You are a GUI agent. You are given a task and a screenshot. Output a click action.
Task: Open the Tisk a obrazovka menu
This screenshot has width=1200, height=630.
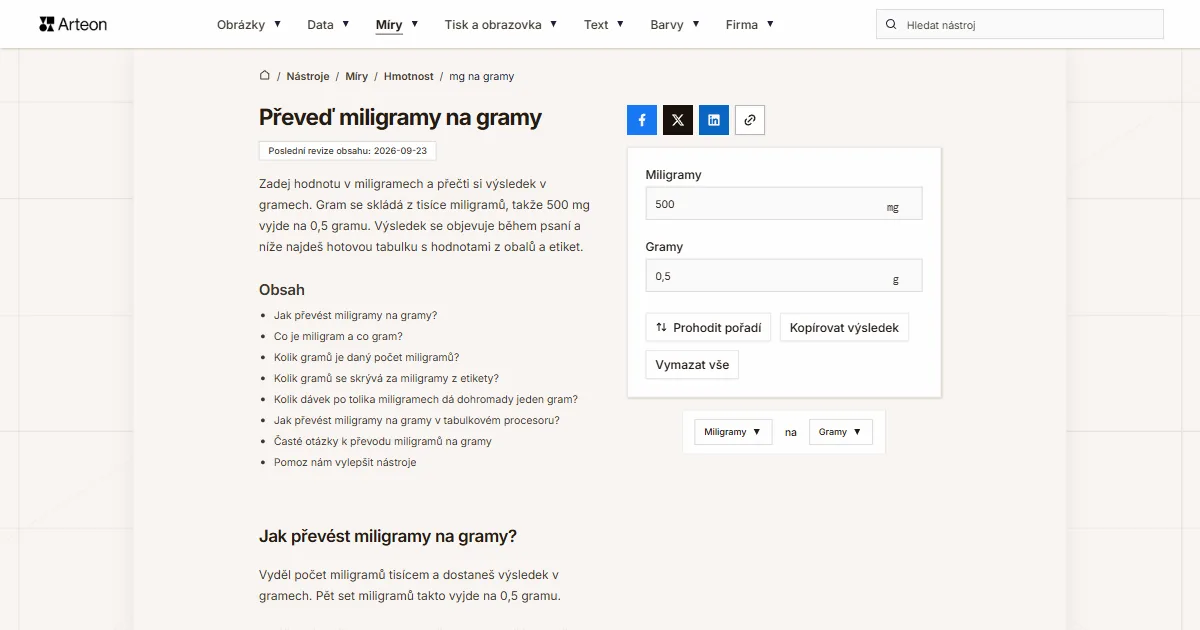point(501,24)
